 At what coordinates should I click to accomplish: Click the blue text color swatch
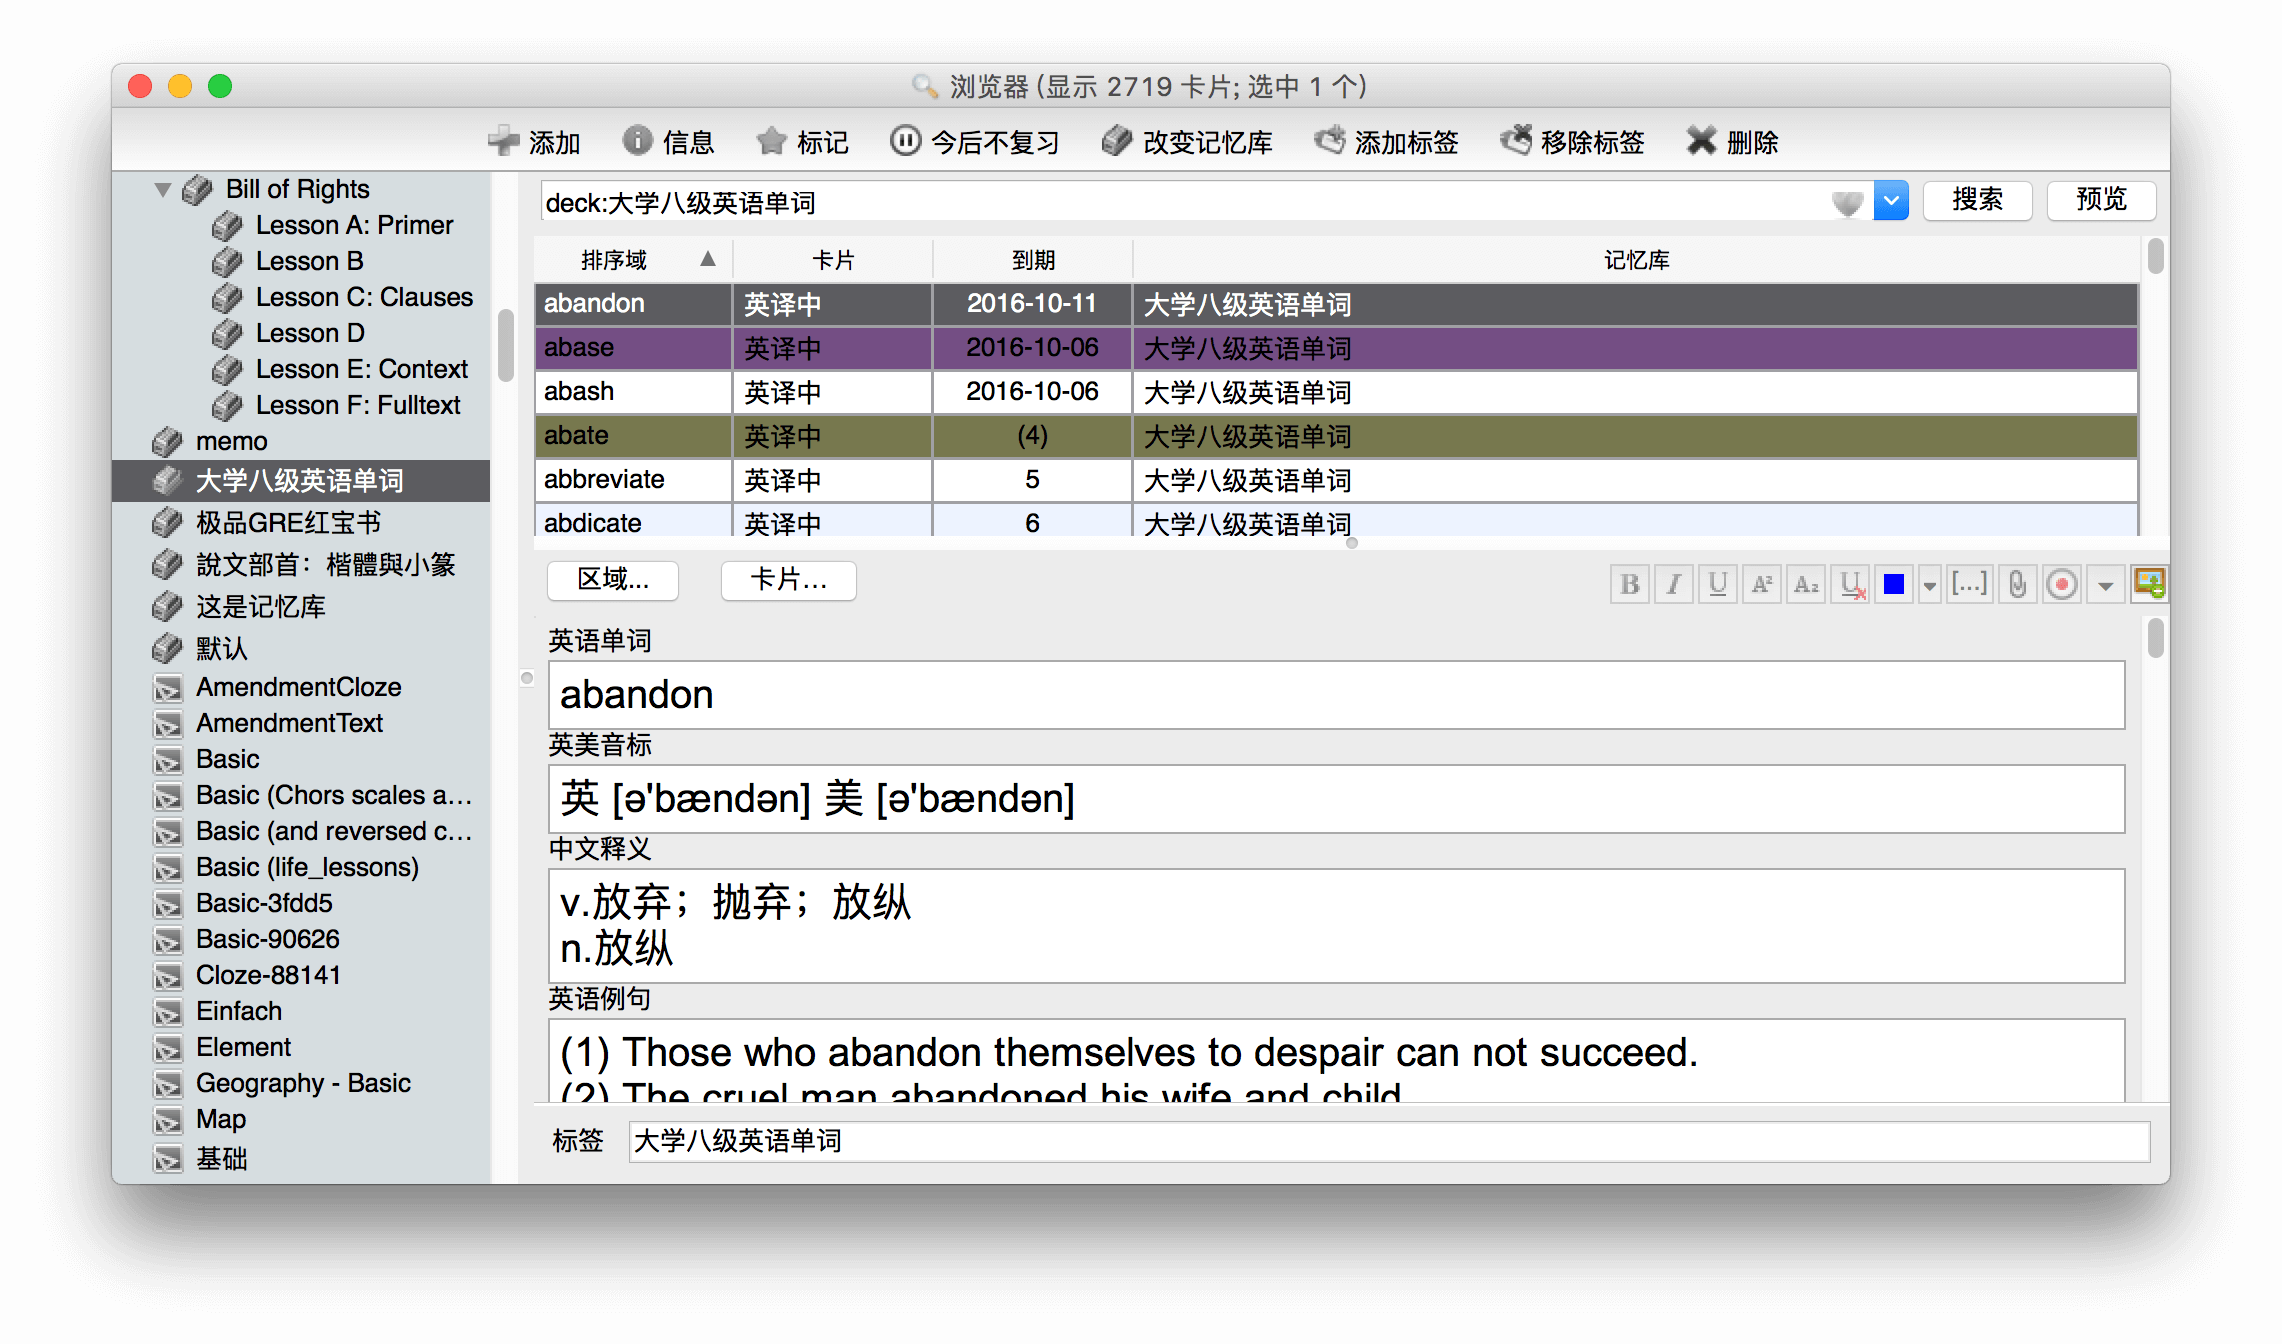pos(1894,584)
